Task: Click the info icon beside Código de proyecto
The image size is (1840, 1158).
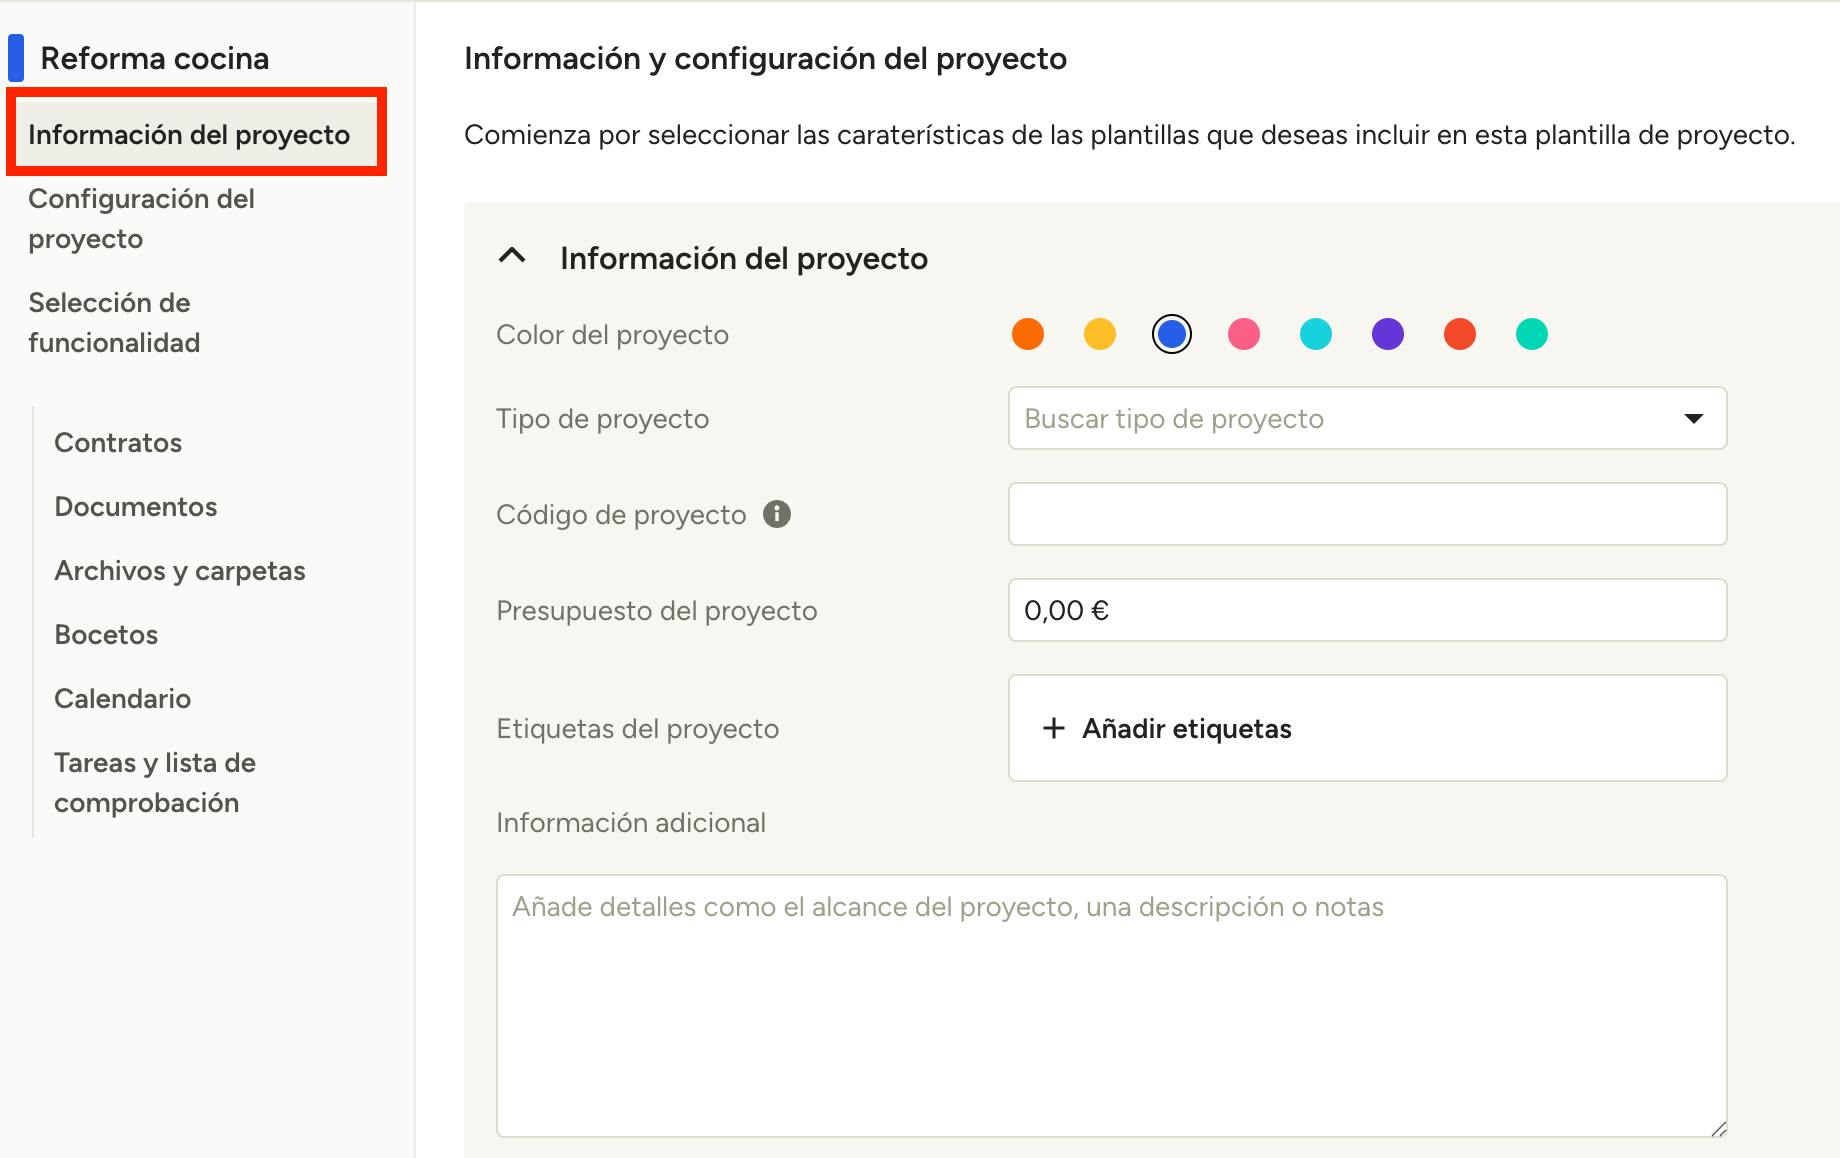Action: (776, 514)
